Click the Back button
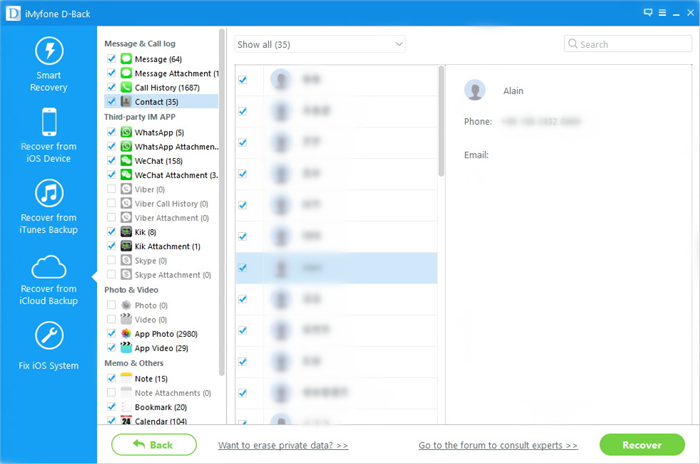Viewport: 700px width, 464px height. click(154, 445)
